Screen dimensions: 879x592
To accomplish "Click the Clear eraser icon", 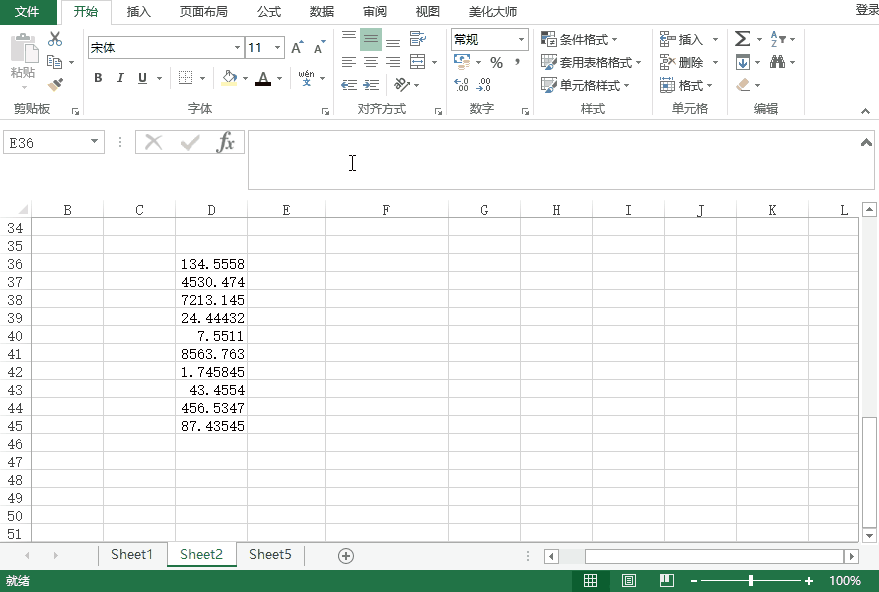I will (x=743, y=85).
